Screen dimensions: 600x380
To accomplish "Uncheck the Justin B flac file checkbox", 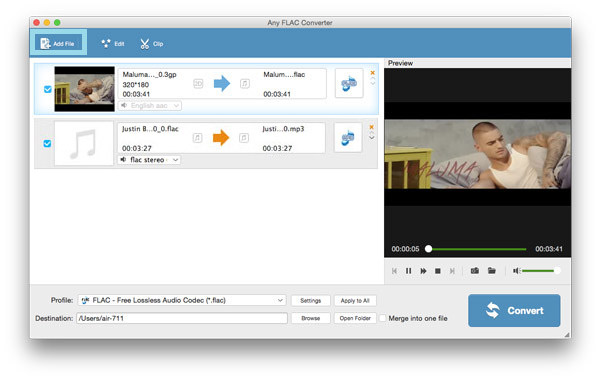I will (x=47, y=144).
